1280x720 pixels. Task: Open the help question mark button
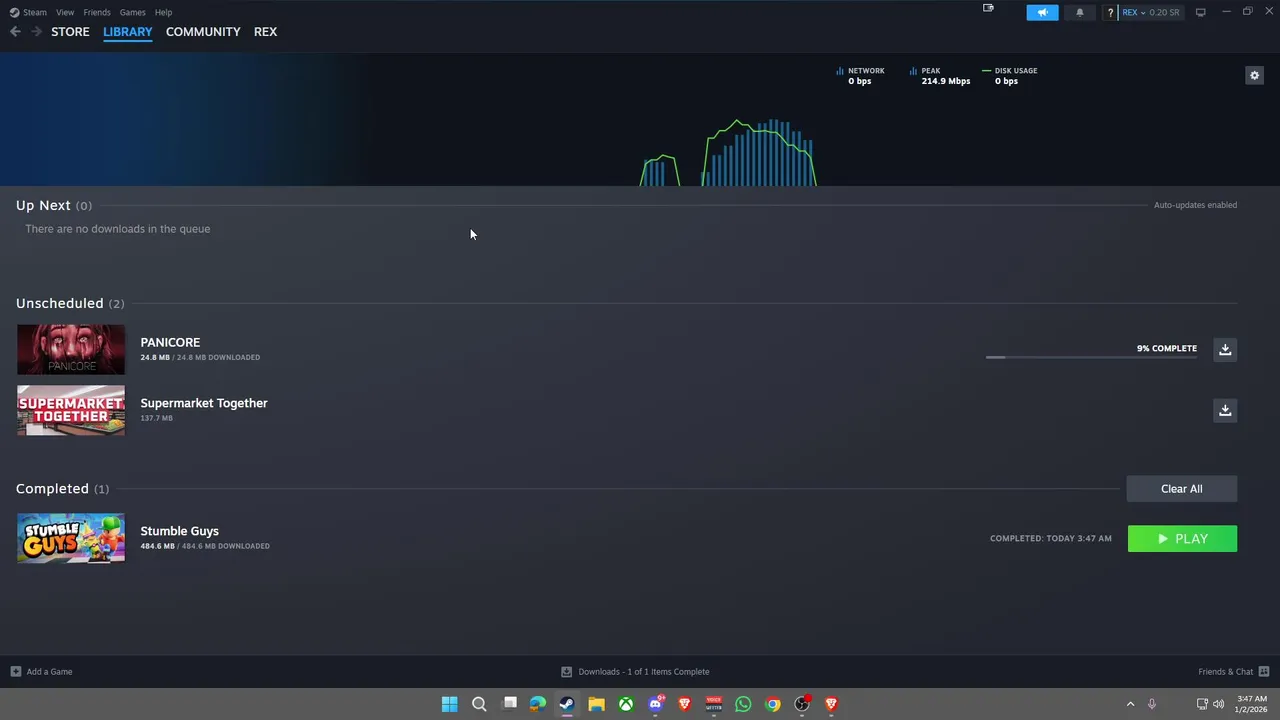(x=1110, y=12)
